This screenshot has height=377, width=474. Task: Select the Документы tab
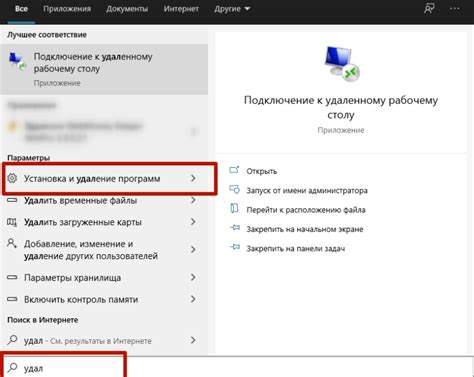tap(127, 9)
